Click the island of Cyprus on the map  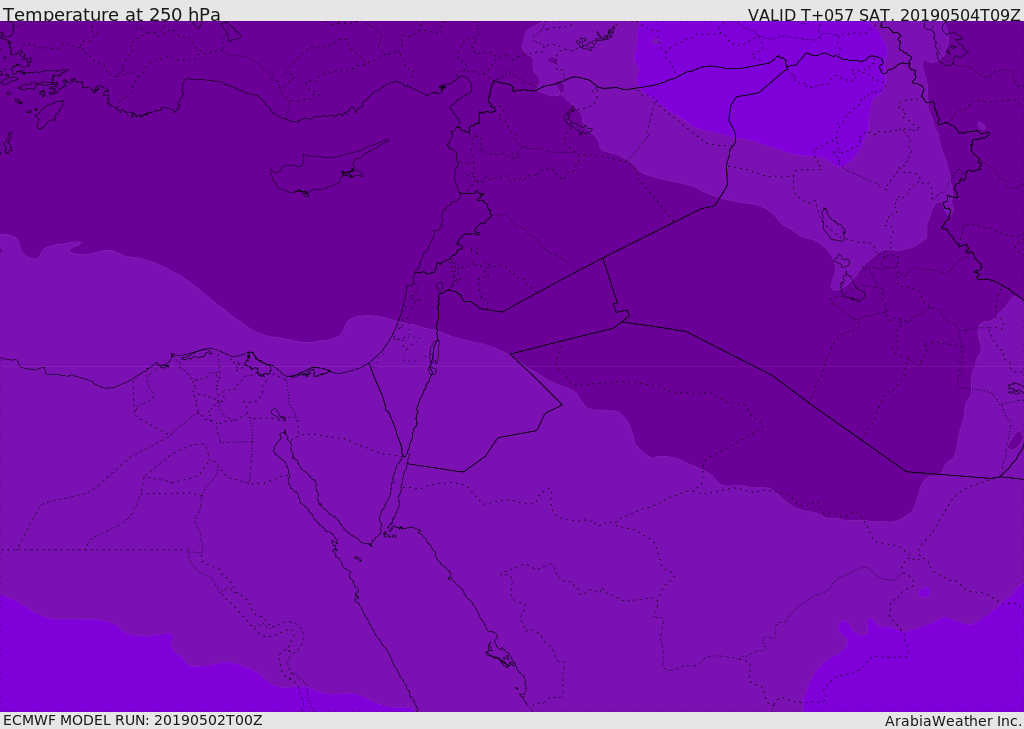(328, 168)
